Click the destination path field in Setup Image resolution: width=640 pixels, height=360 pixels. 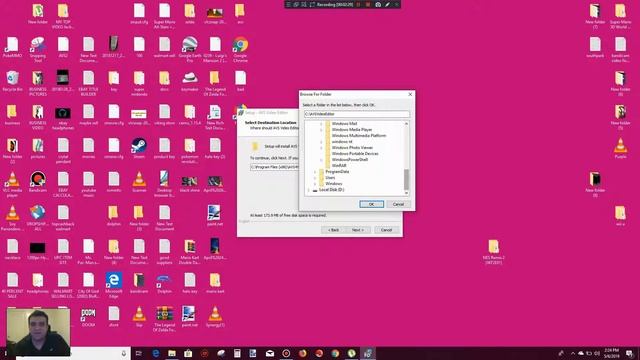point(274,167)
